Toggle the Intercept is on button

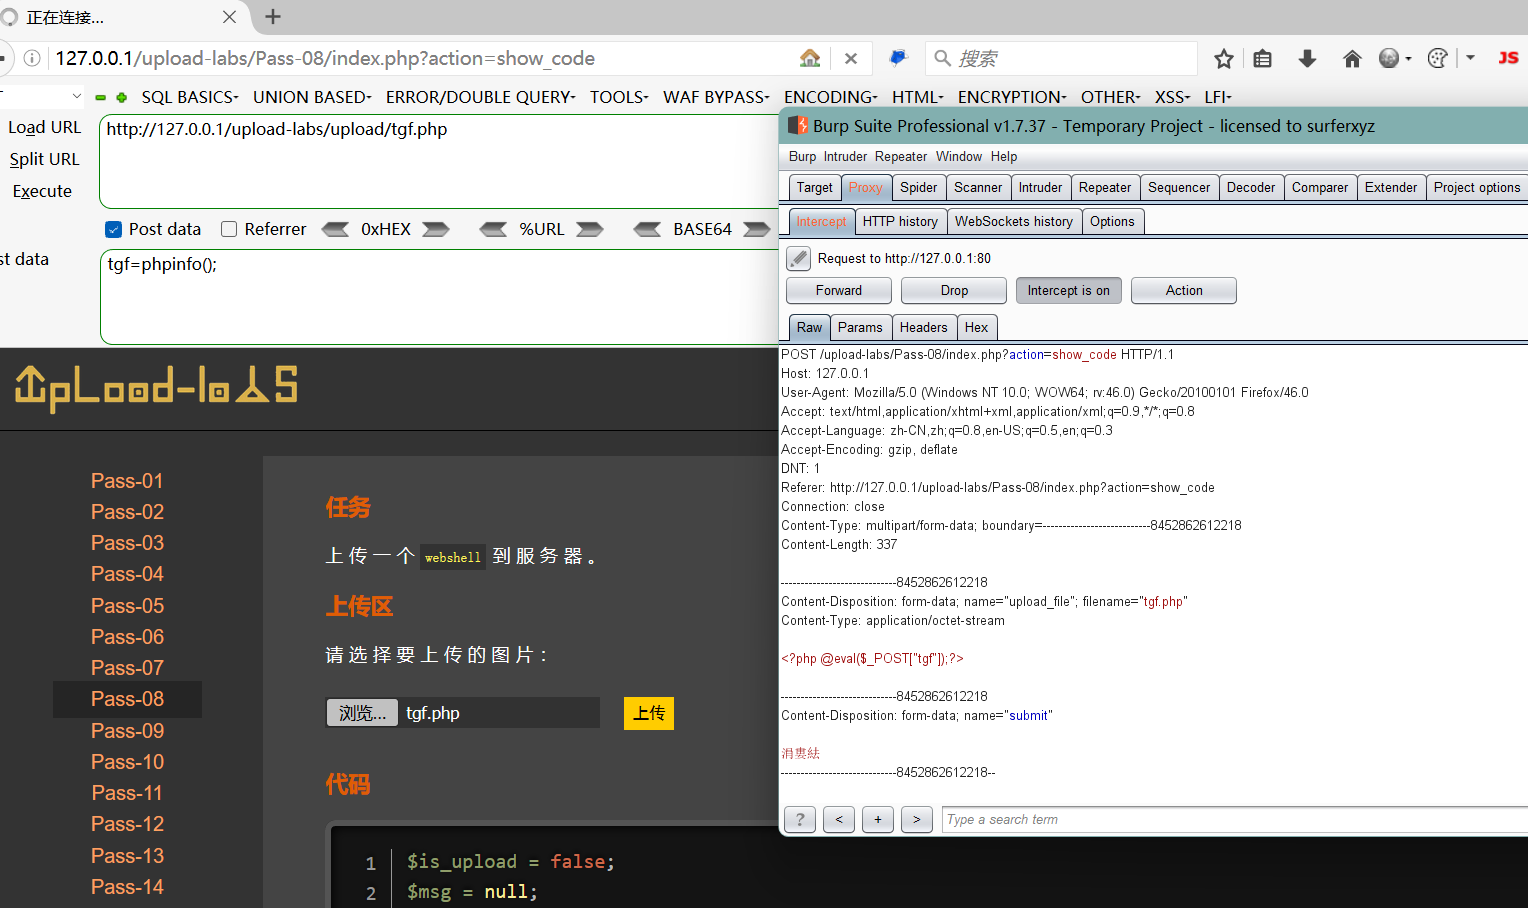click(1069, 290)
